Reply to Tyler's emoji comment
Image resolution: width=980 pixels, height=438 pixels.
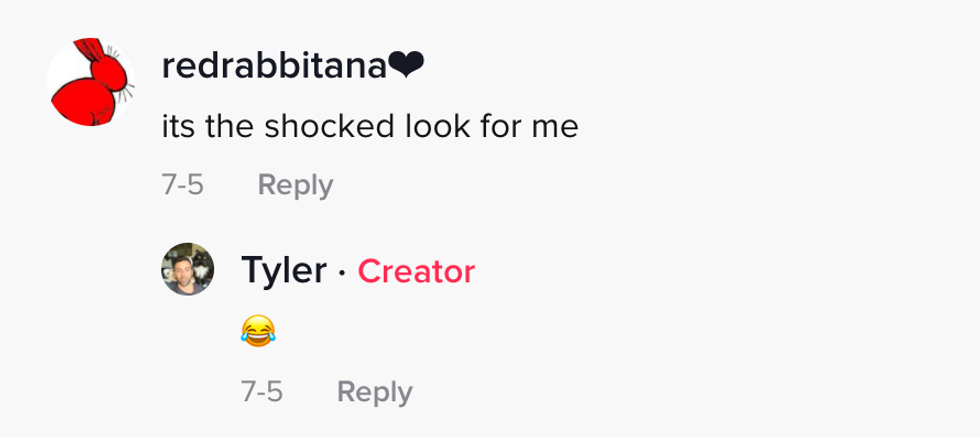(x=374, y=392)
